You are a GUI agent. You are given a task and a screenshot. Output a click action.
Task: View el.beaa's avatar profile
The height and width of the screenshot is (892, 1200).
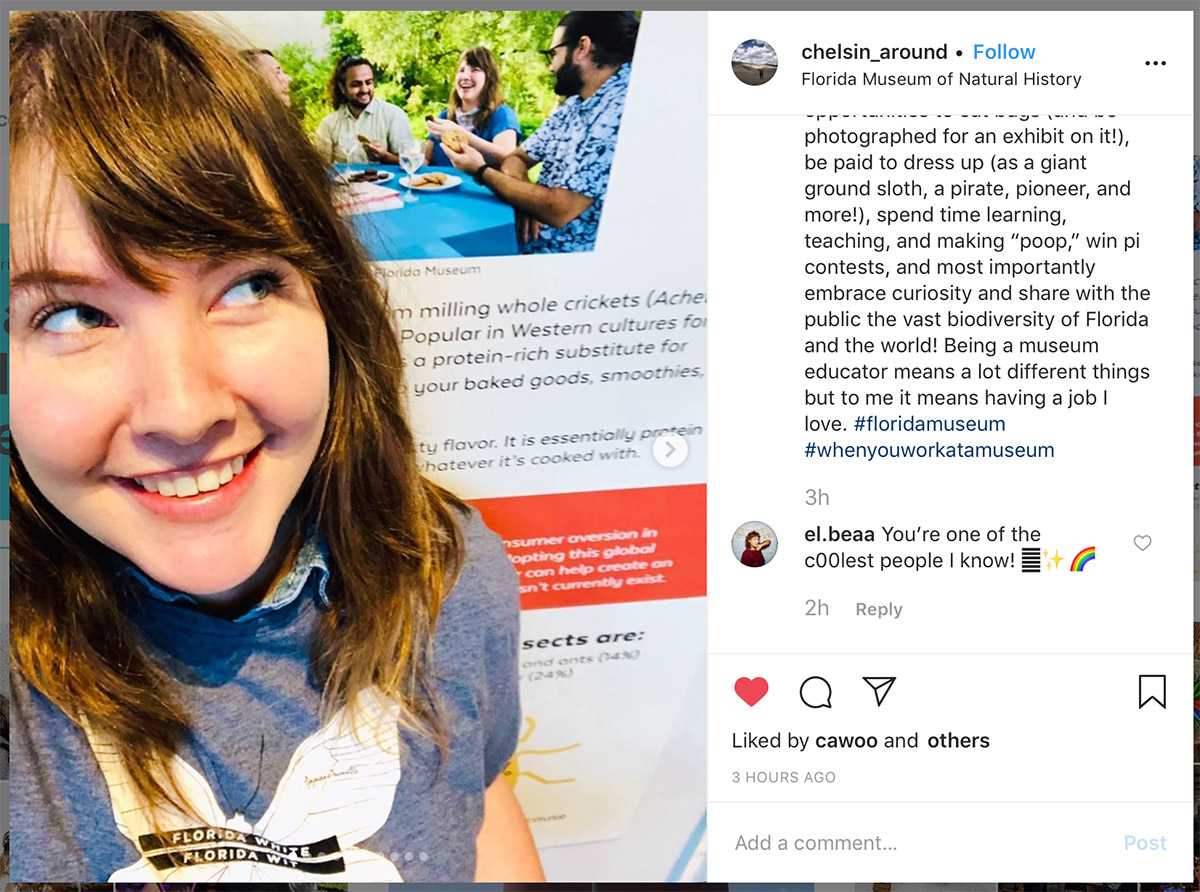tap(755, 544)
